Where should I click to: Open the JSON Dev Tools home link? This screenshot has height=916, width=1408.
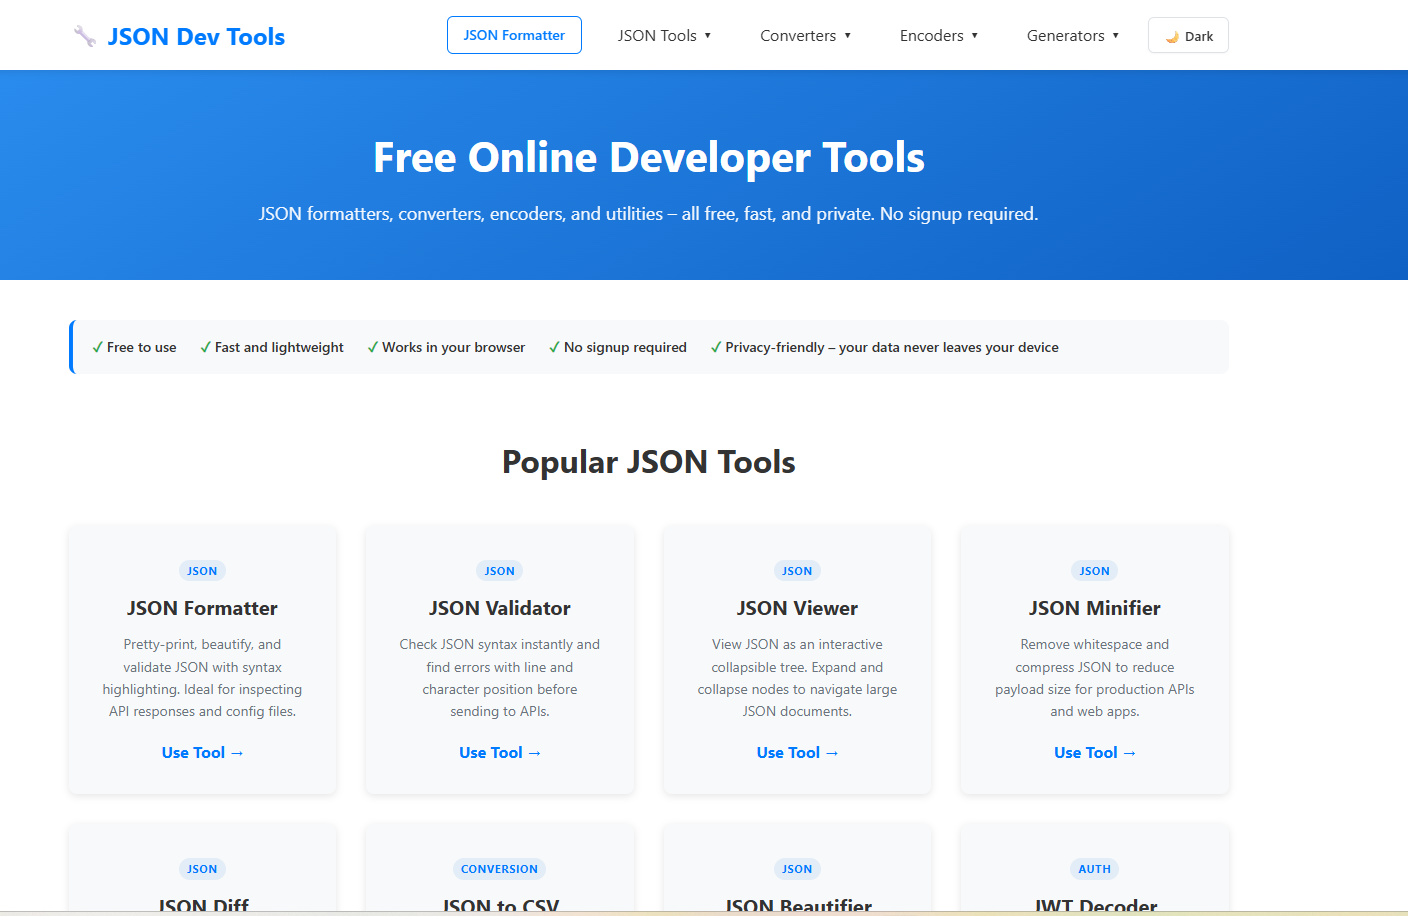tap(179, 37)
